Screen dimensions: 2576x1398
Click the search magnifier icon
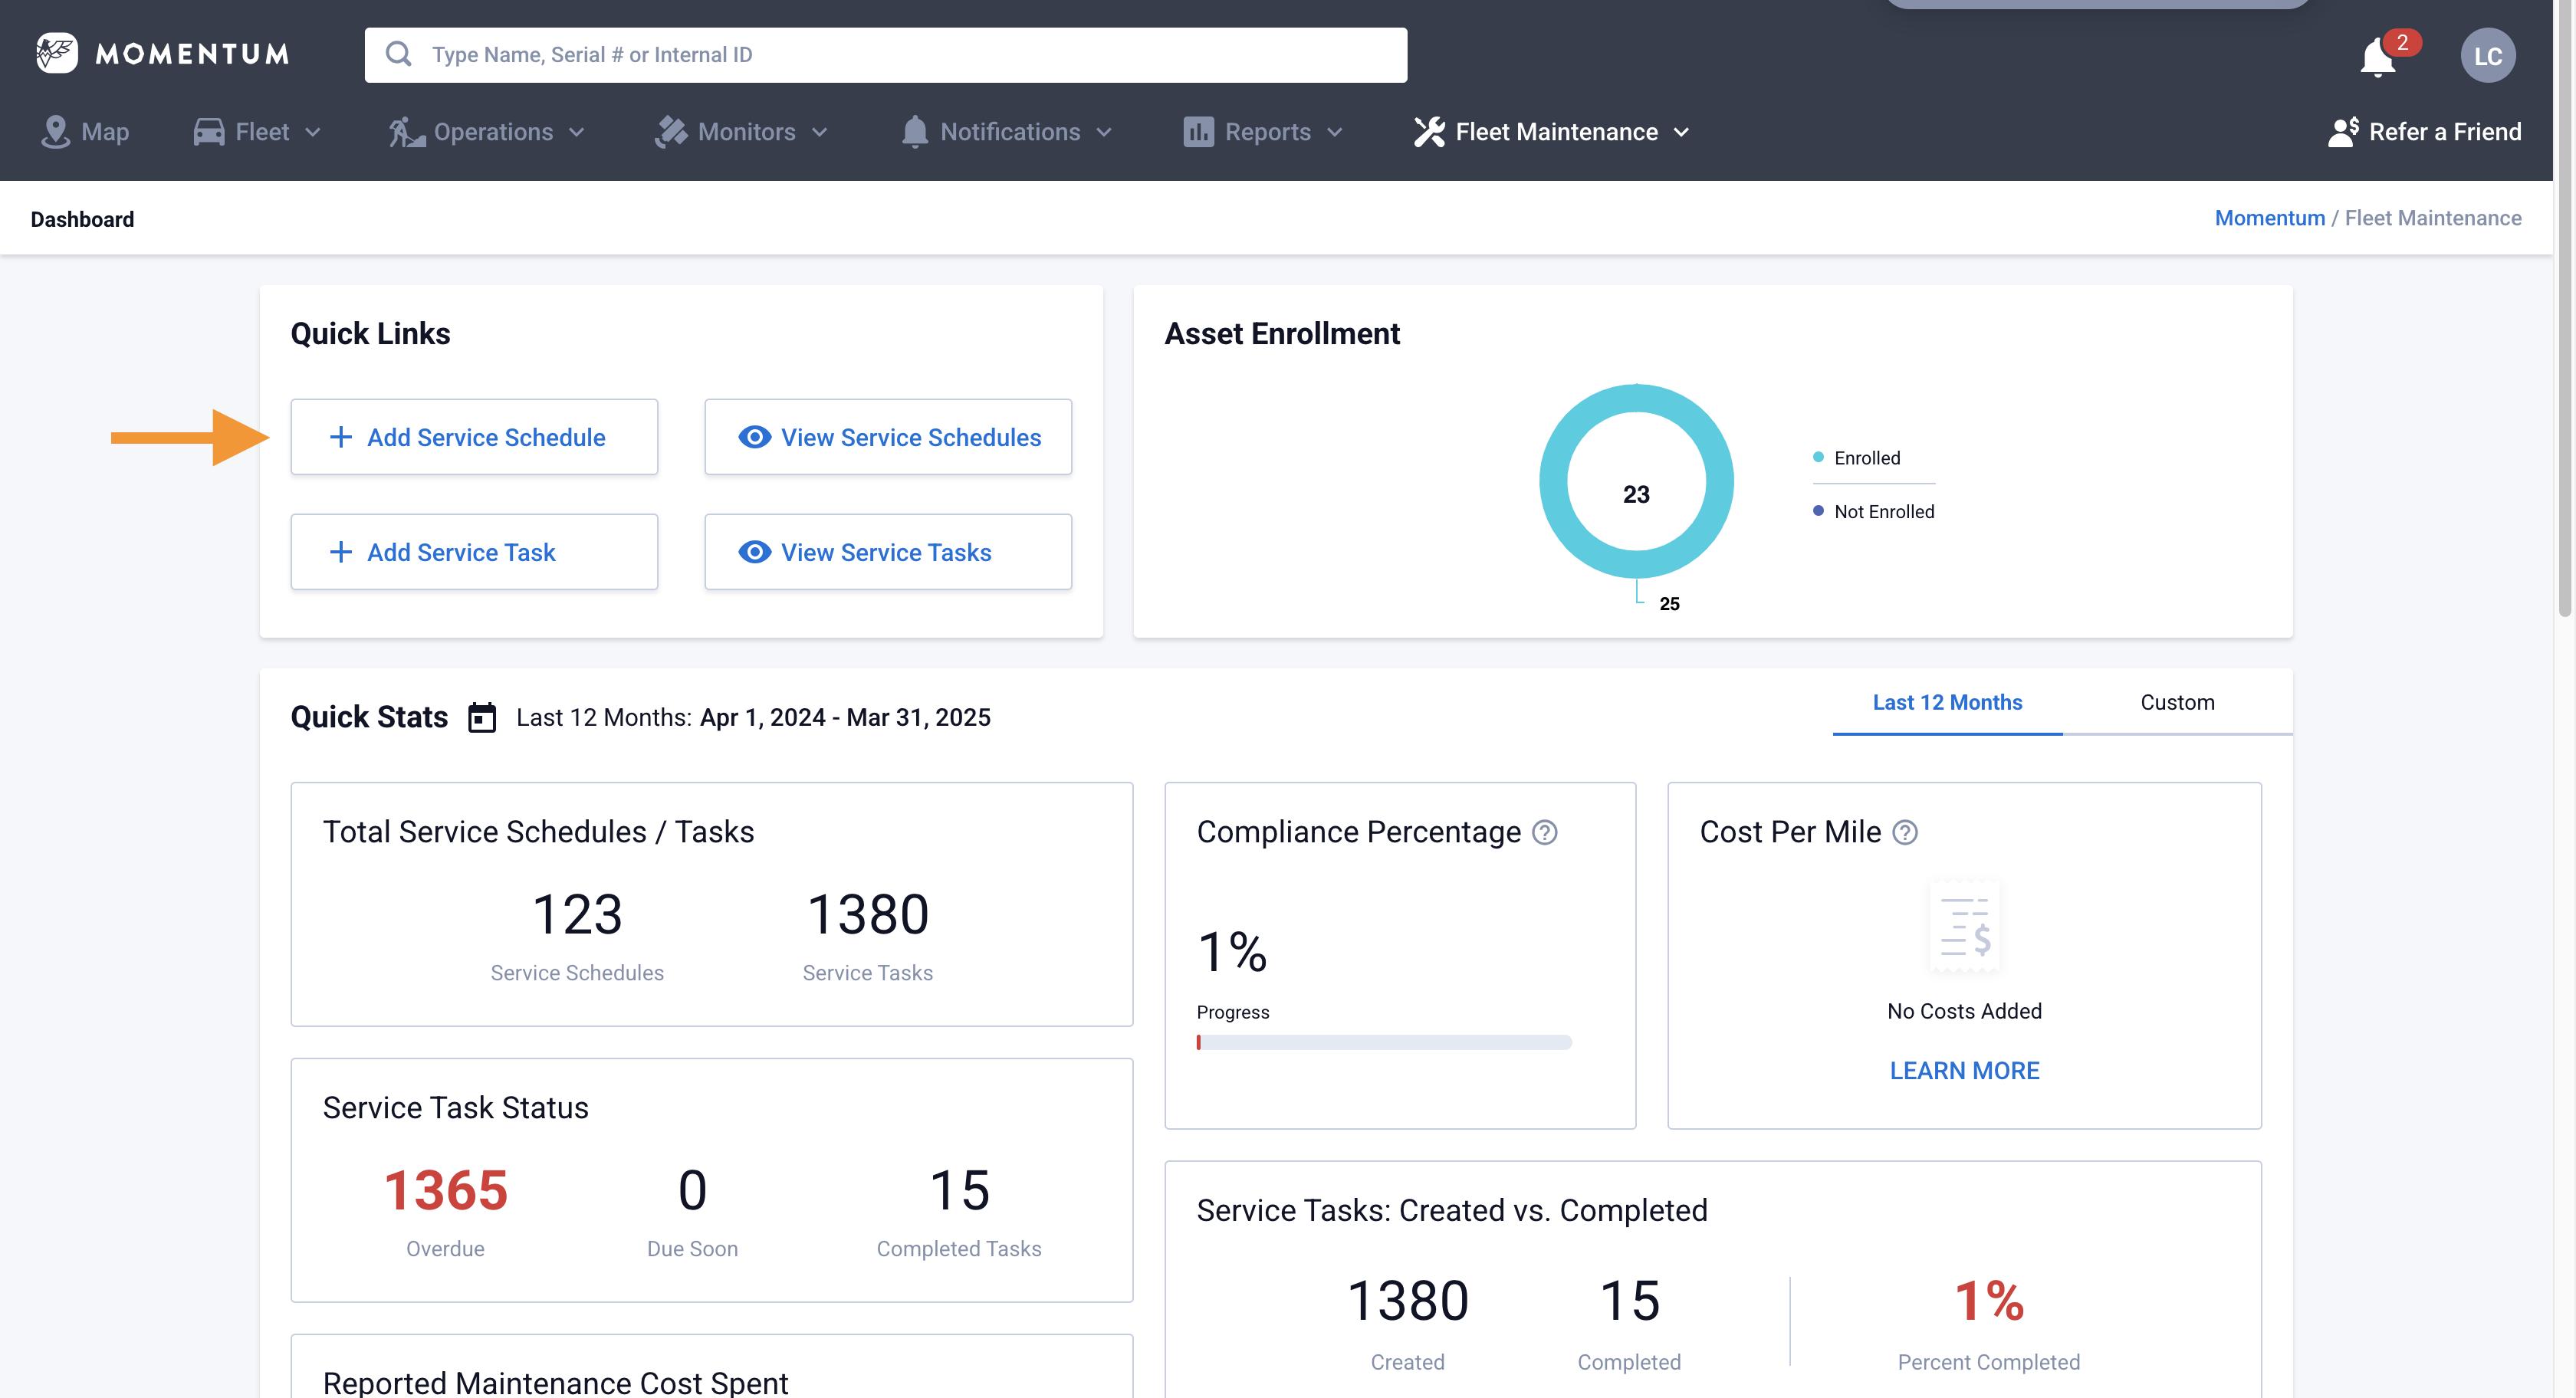coord(399,54)
